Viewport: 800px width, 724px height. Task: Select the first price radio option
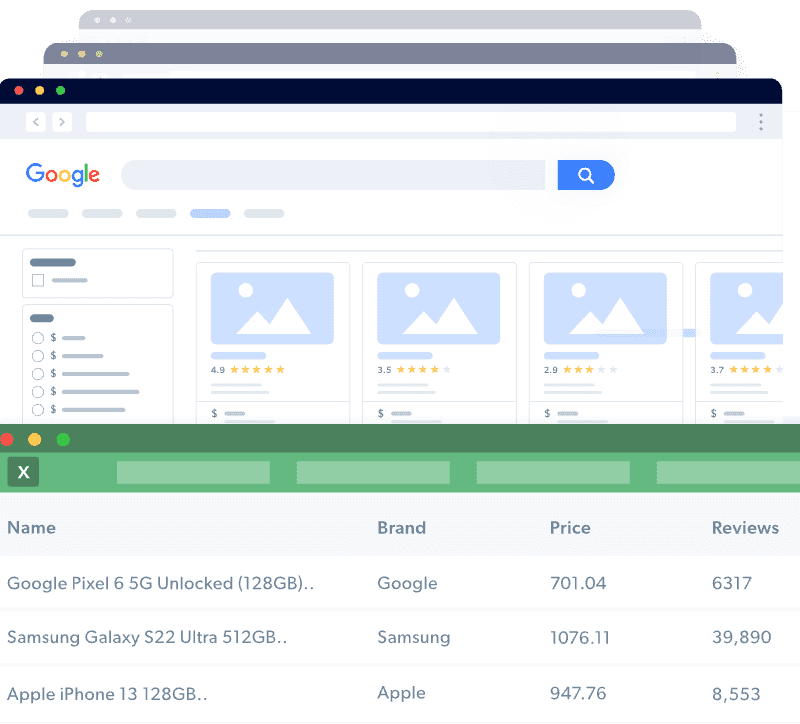pos(38,338)
